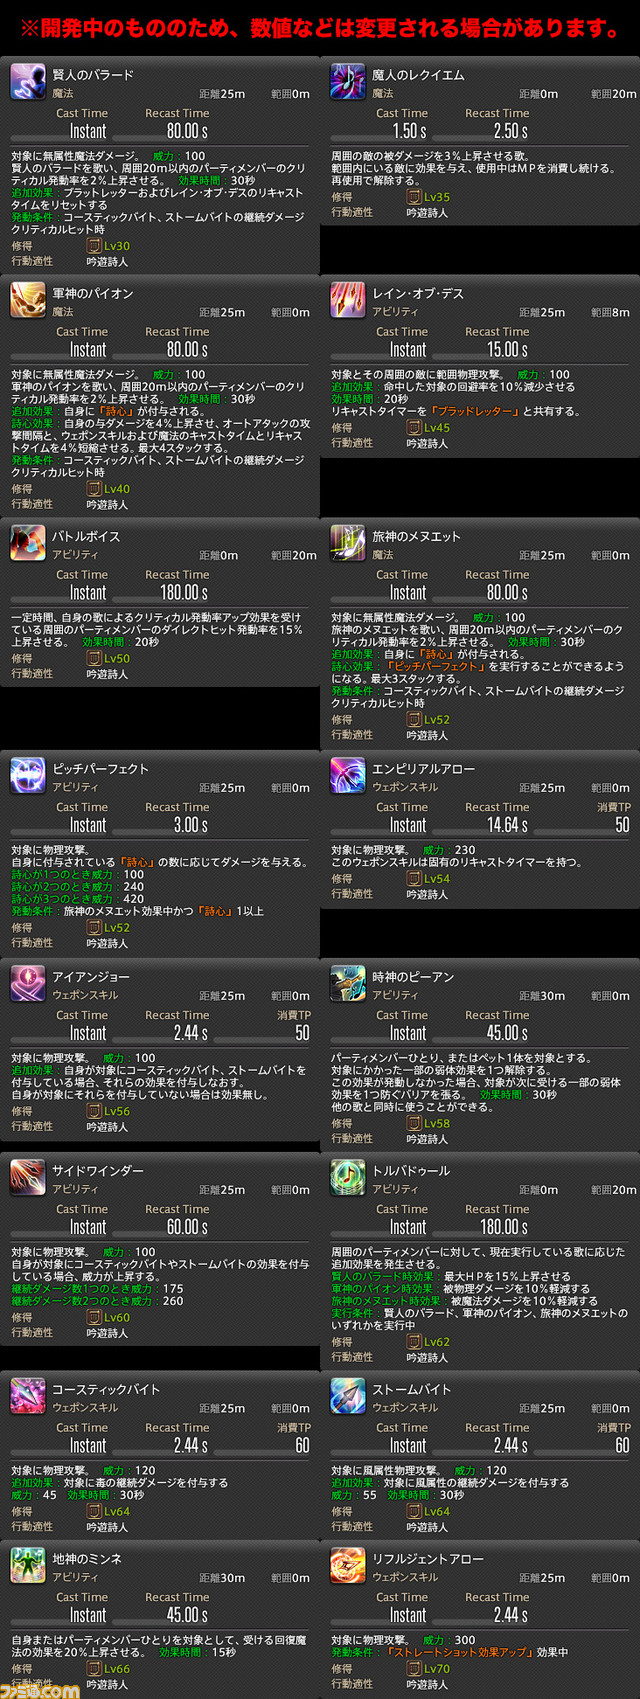Select the 地神のミンネ ability icon
The width and height of the screenshot is (640, 1699).
[28, 1567]
